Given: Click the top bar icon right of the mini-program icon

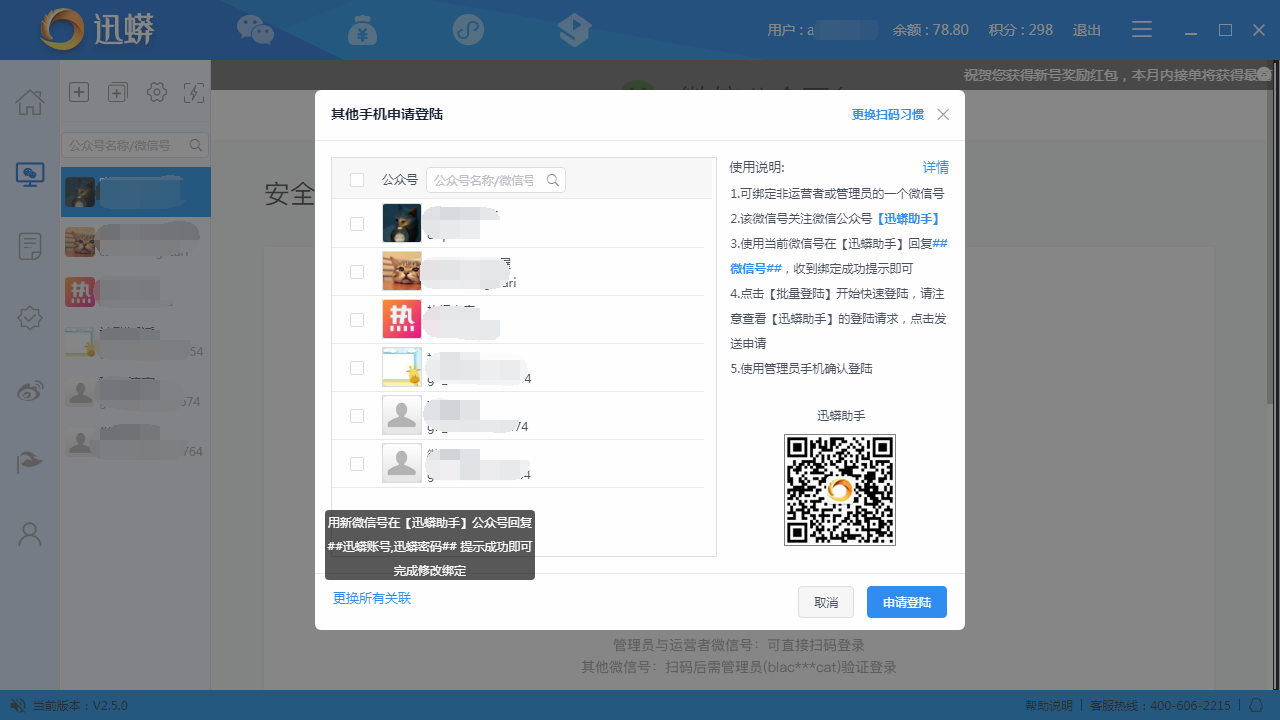Looking at the screenshot, I should [574, 30].
